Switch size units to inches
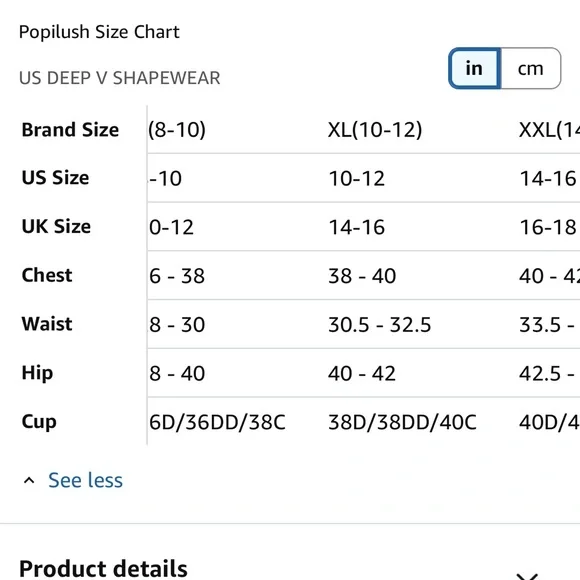Viewport: 580px width, 580px height. pyautogui.click(x=475, y=68)
